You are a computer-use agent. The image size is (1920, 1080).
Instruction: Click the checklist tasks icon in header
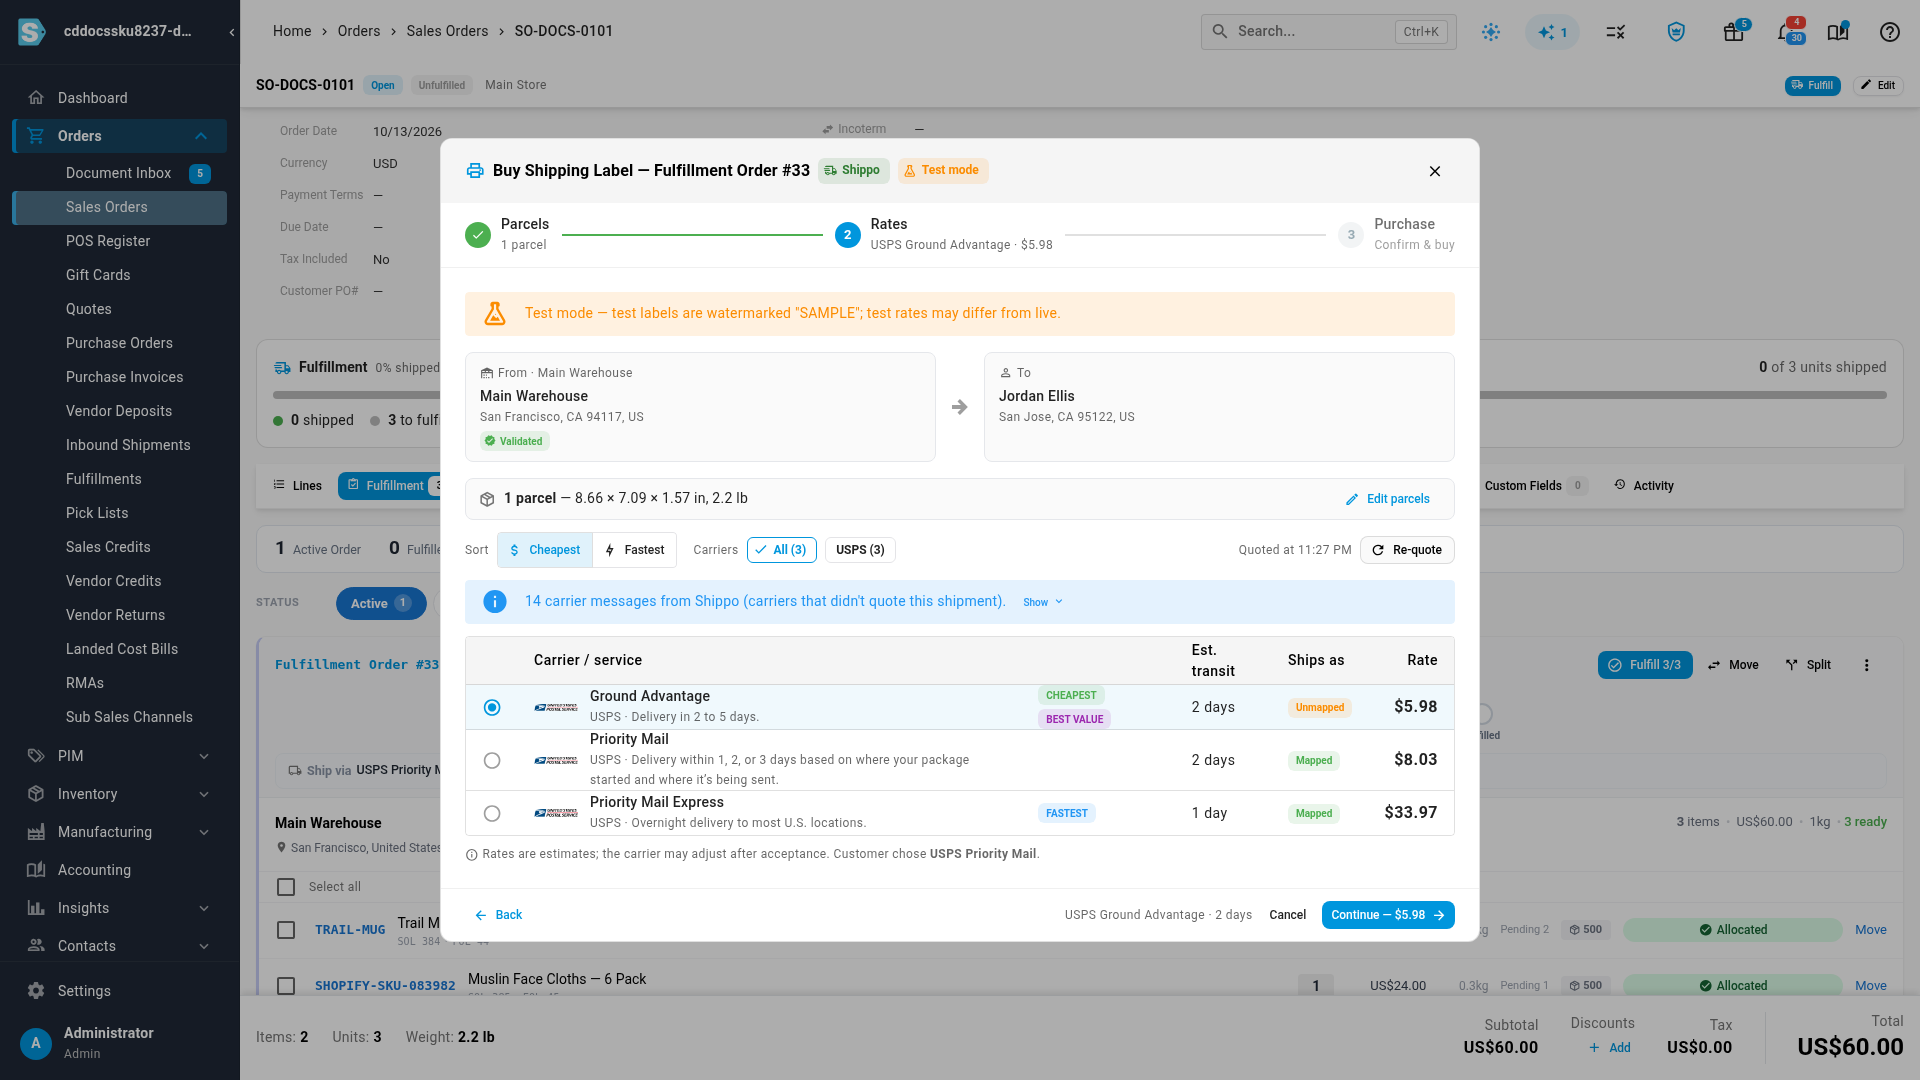click(x=1615, y=32)
